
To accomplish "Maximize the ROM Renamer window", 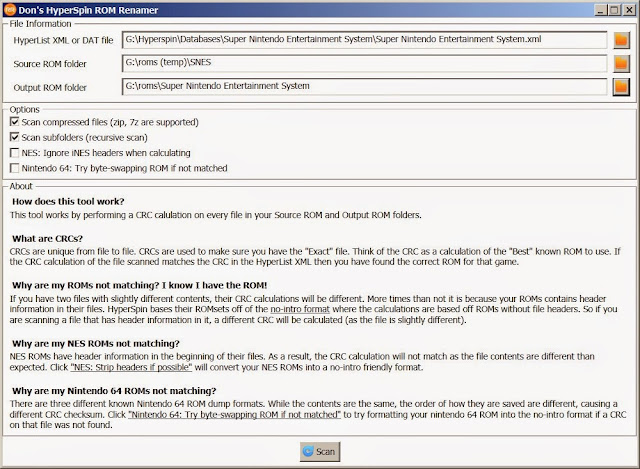I will (x=614, y=10).
